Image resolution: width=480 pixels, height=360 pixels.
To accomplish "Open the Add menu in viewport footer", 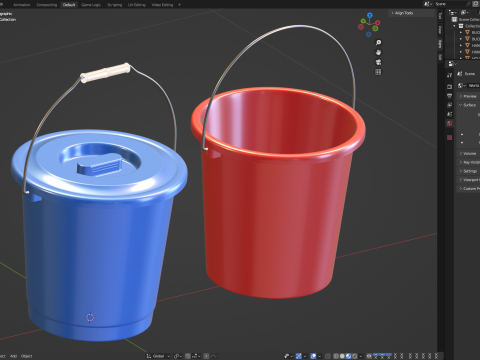I will [x=13, y=356].
